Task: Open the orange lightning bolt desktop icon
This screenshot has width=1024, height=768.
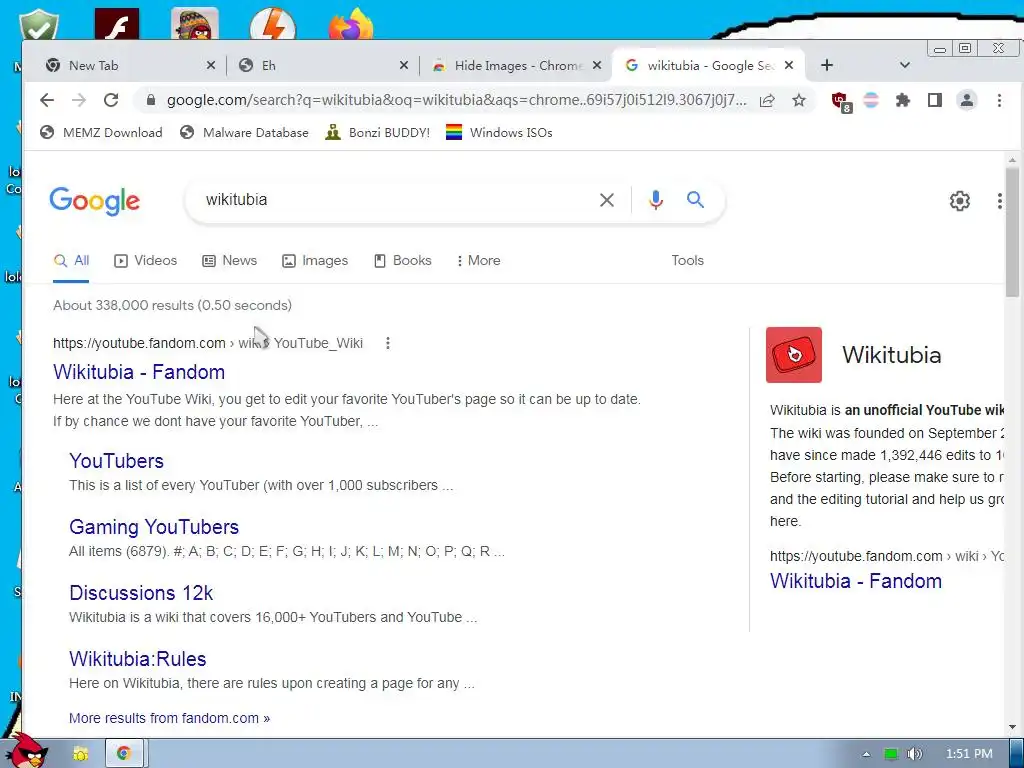Action: pyautogui.click(x=273, y=25)
